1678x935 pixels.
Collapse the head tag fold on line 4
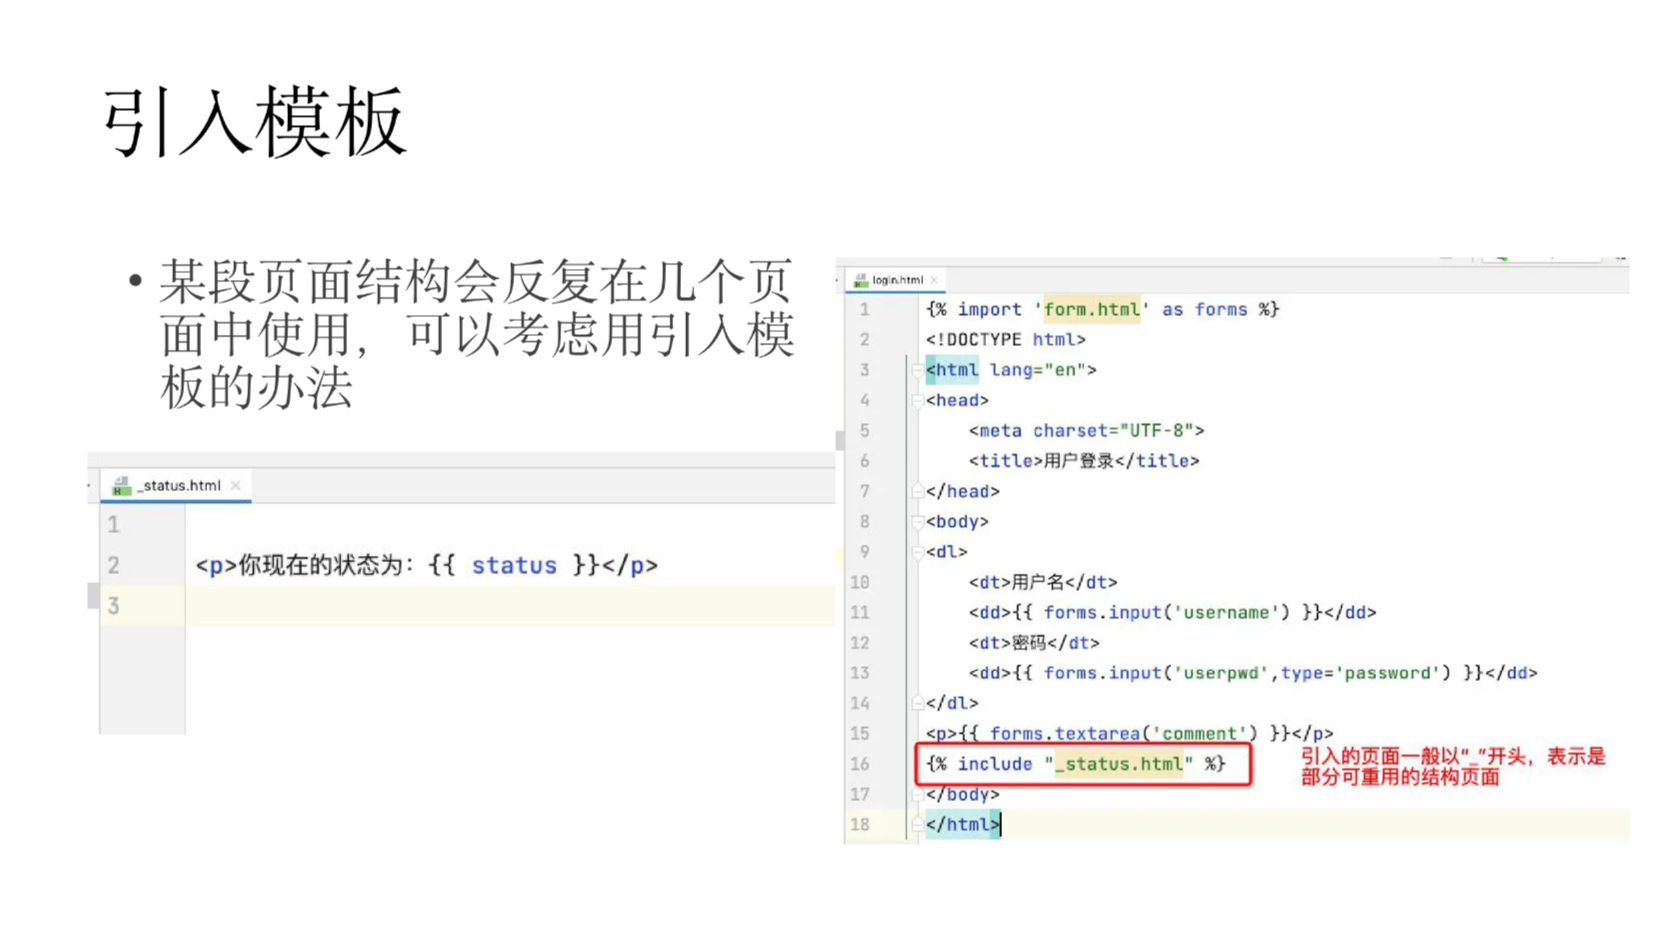917,400
